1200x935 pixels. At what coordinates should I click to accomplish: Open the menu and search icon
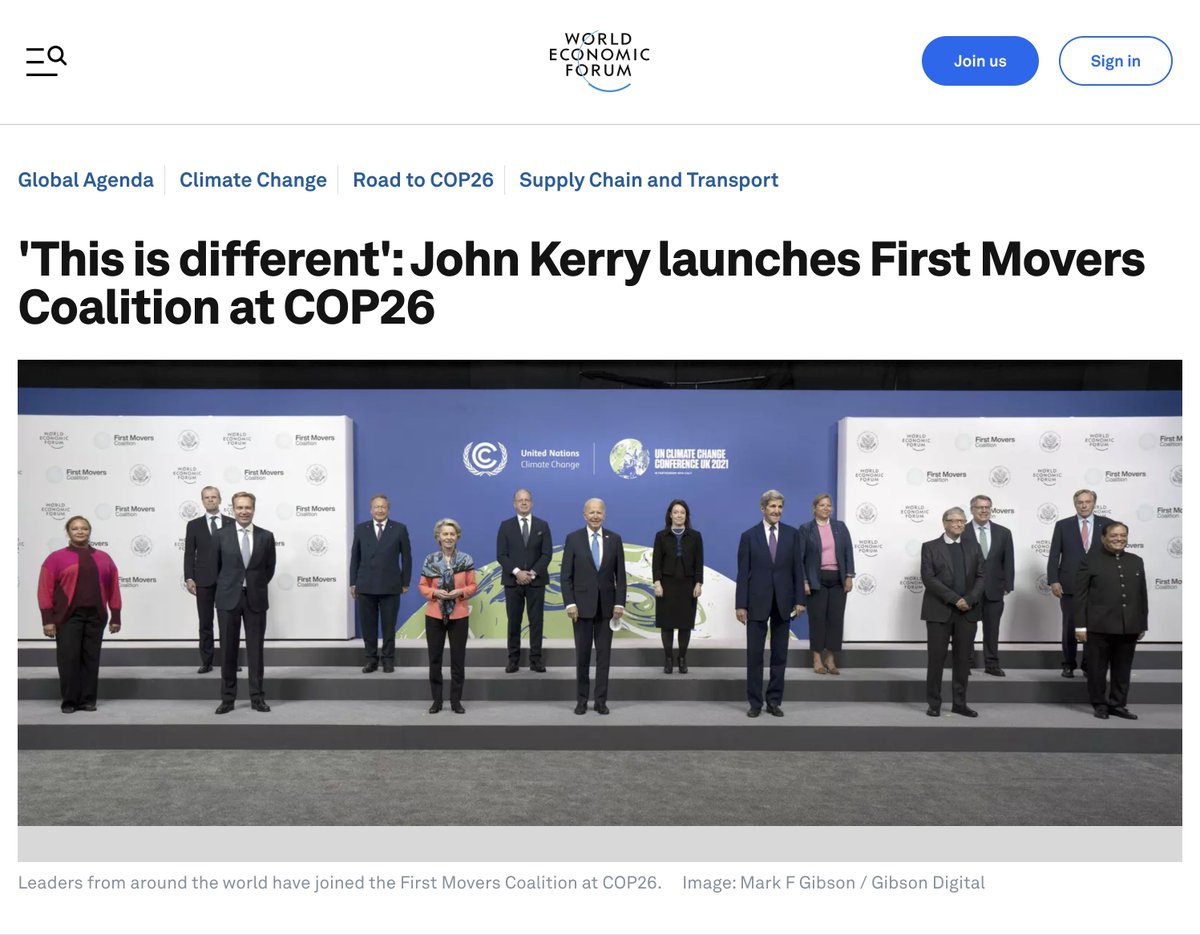[x=46, y=61]
